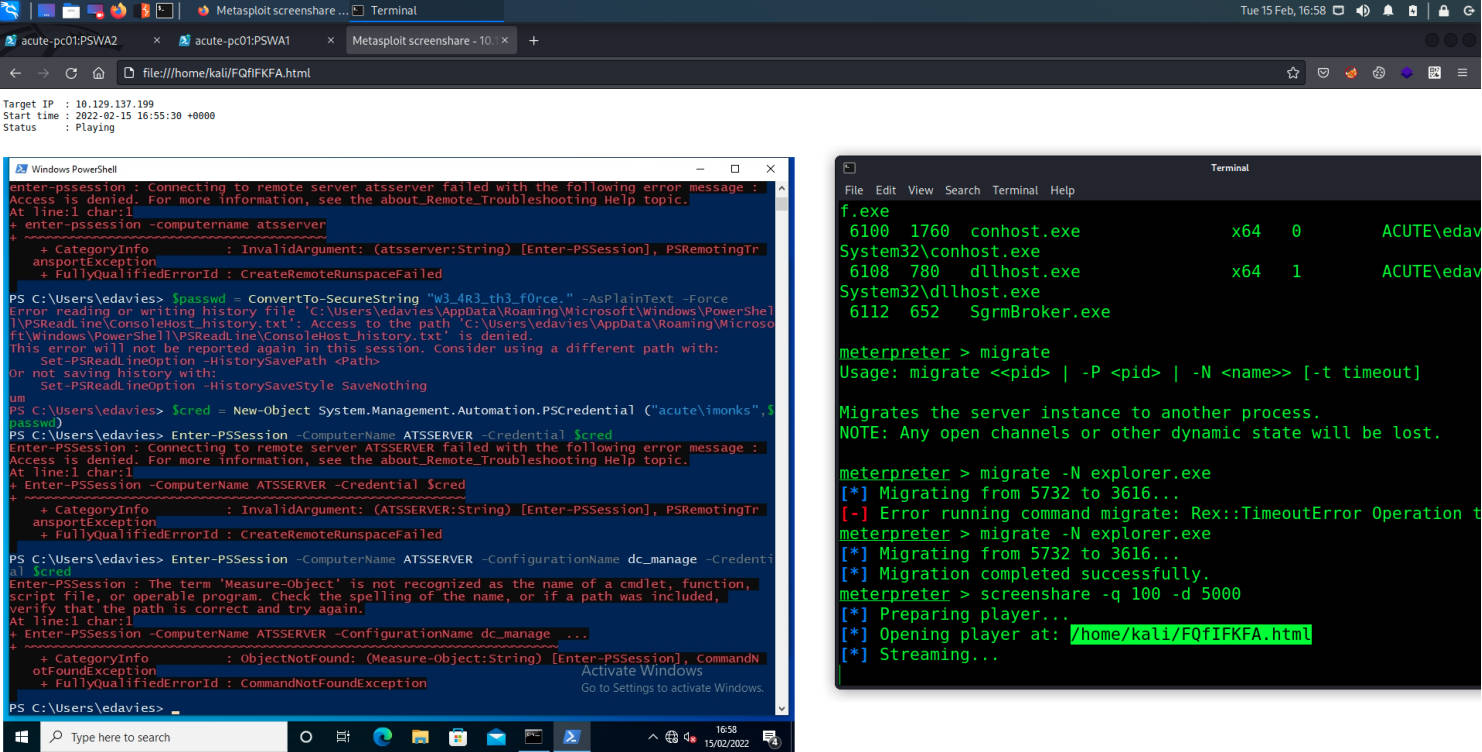Click the desktop switcher icon in Kali panel

coord(46,11)
